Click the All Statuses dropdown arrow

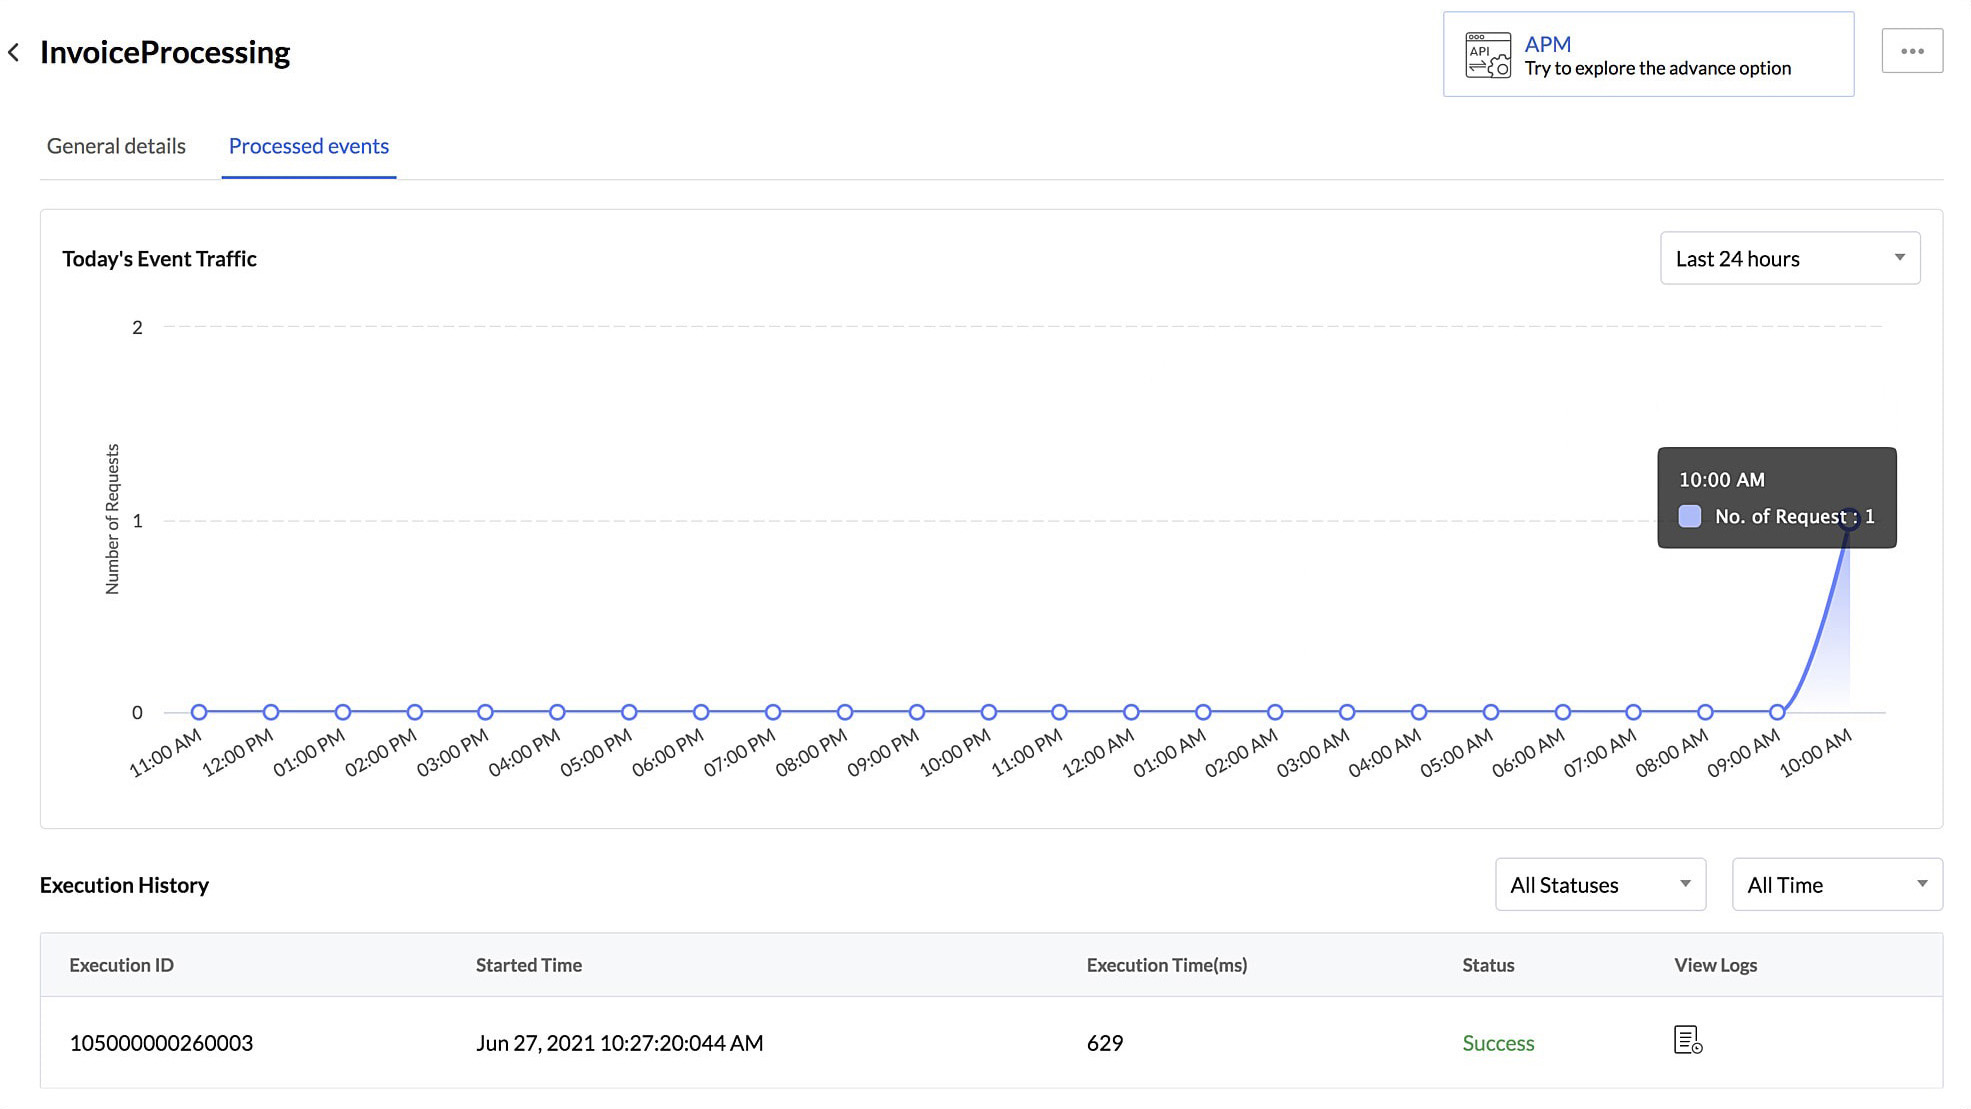[x=1685, y=884]
